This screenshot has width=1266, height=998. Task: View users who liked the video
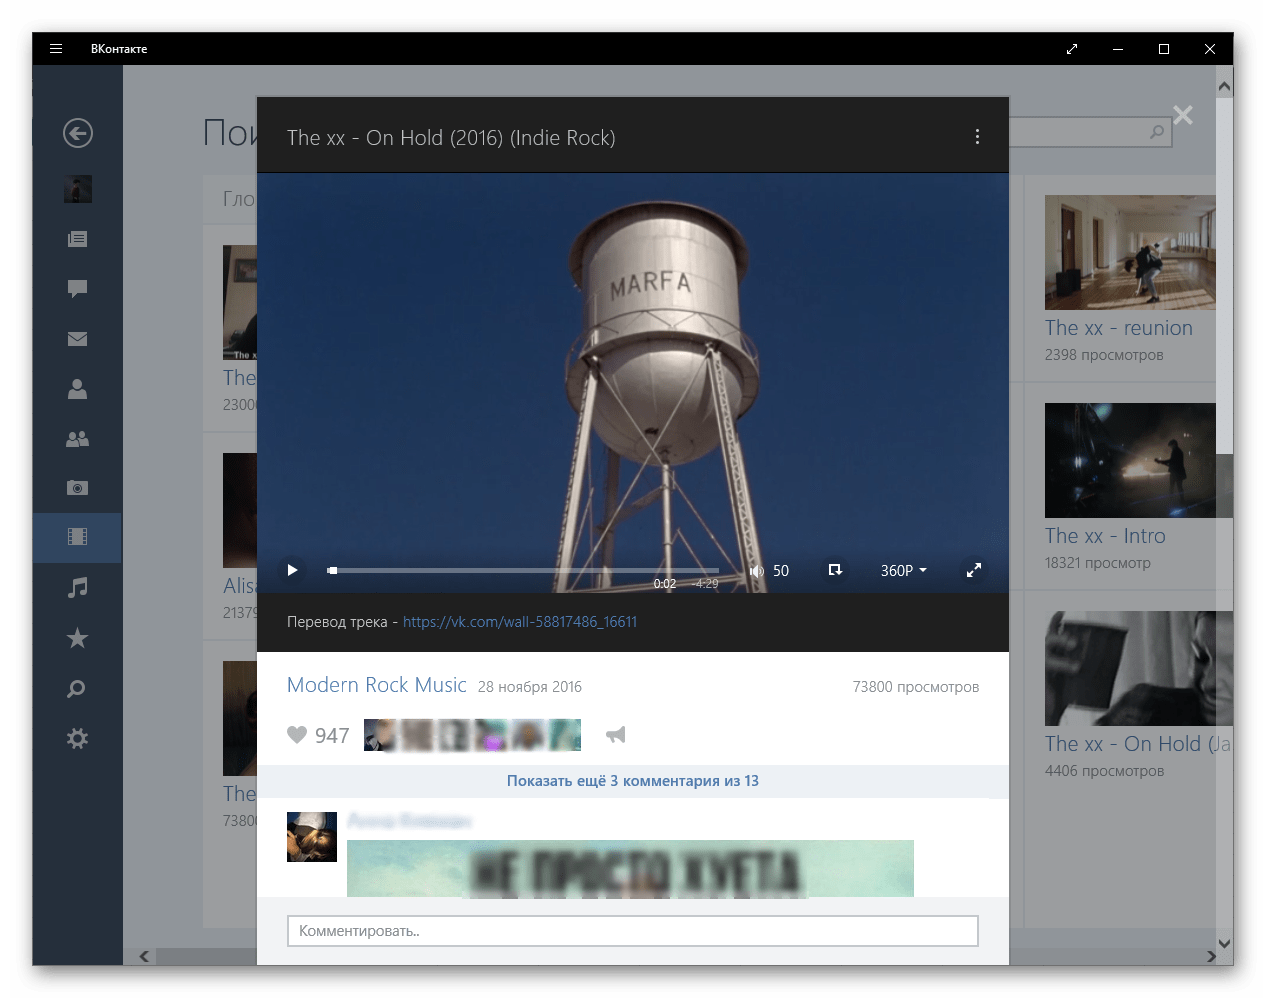[472, 735]
